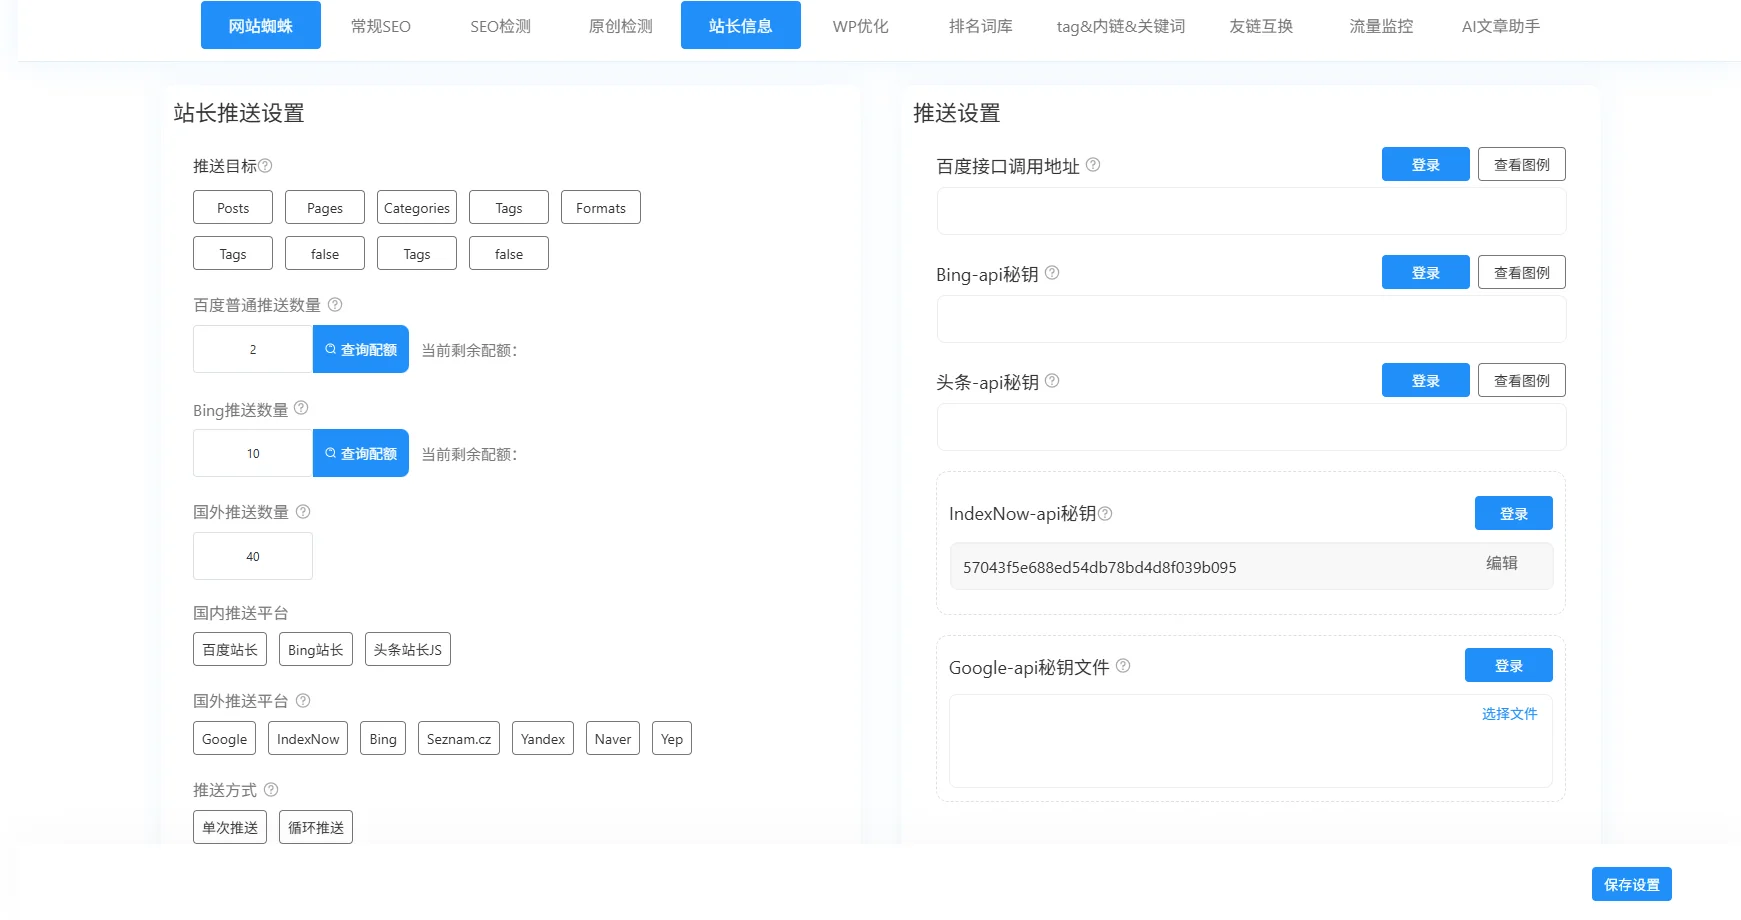Click the Bing-api秘钥 input box
The height and width of the screenshot is (920, 1741).
tap(1251, 319)
